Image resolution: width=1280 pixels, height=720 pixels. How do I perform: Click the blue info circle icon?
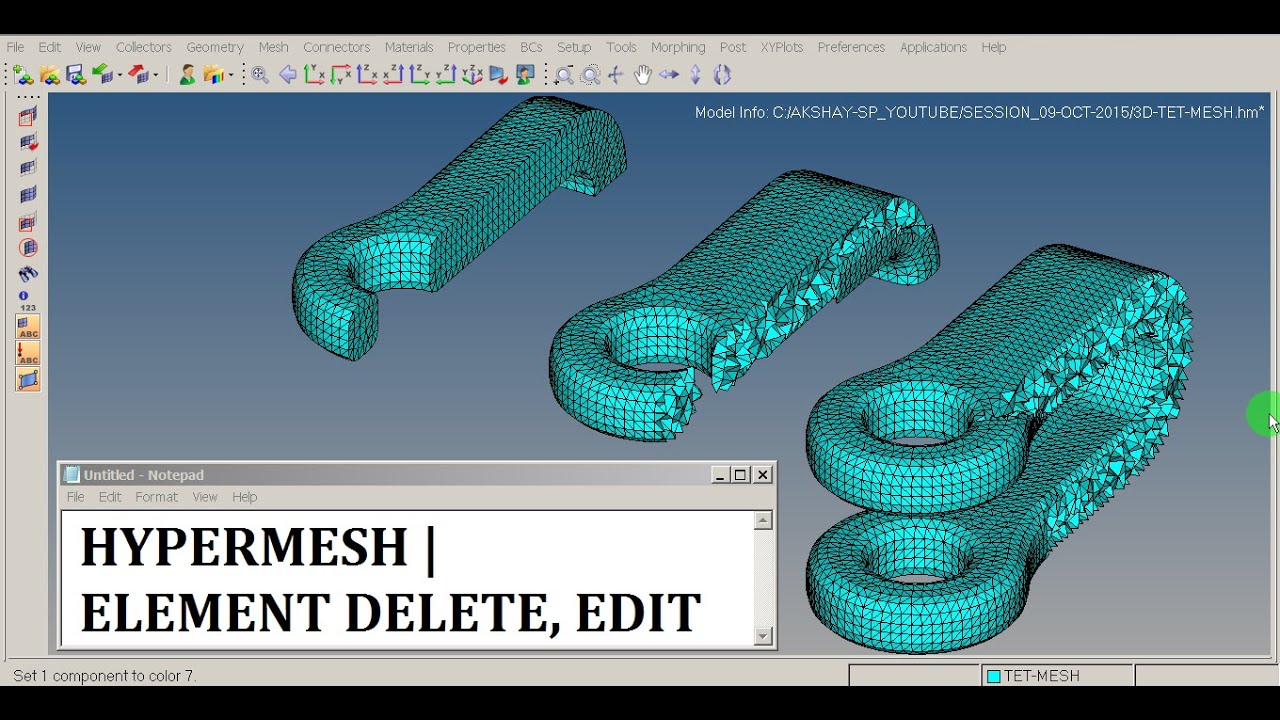(x=24, y=296)
